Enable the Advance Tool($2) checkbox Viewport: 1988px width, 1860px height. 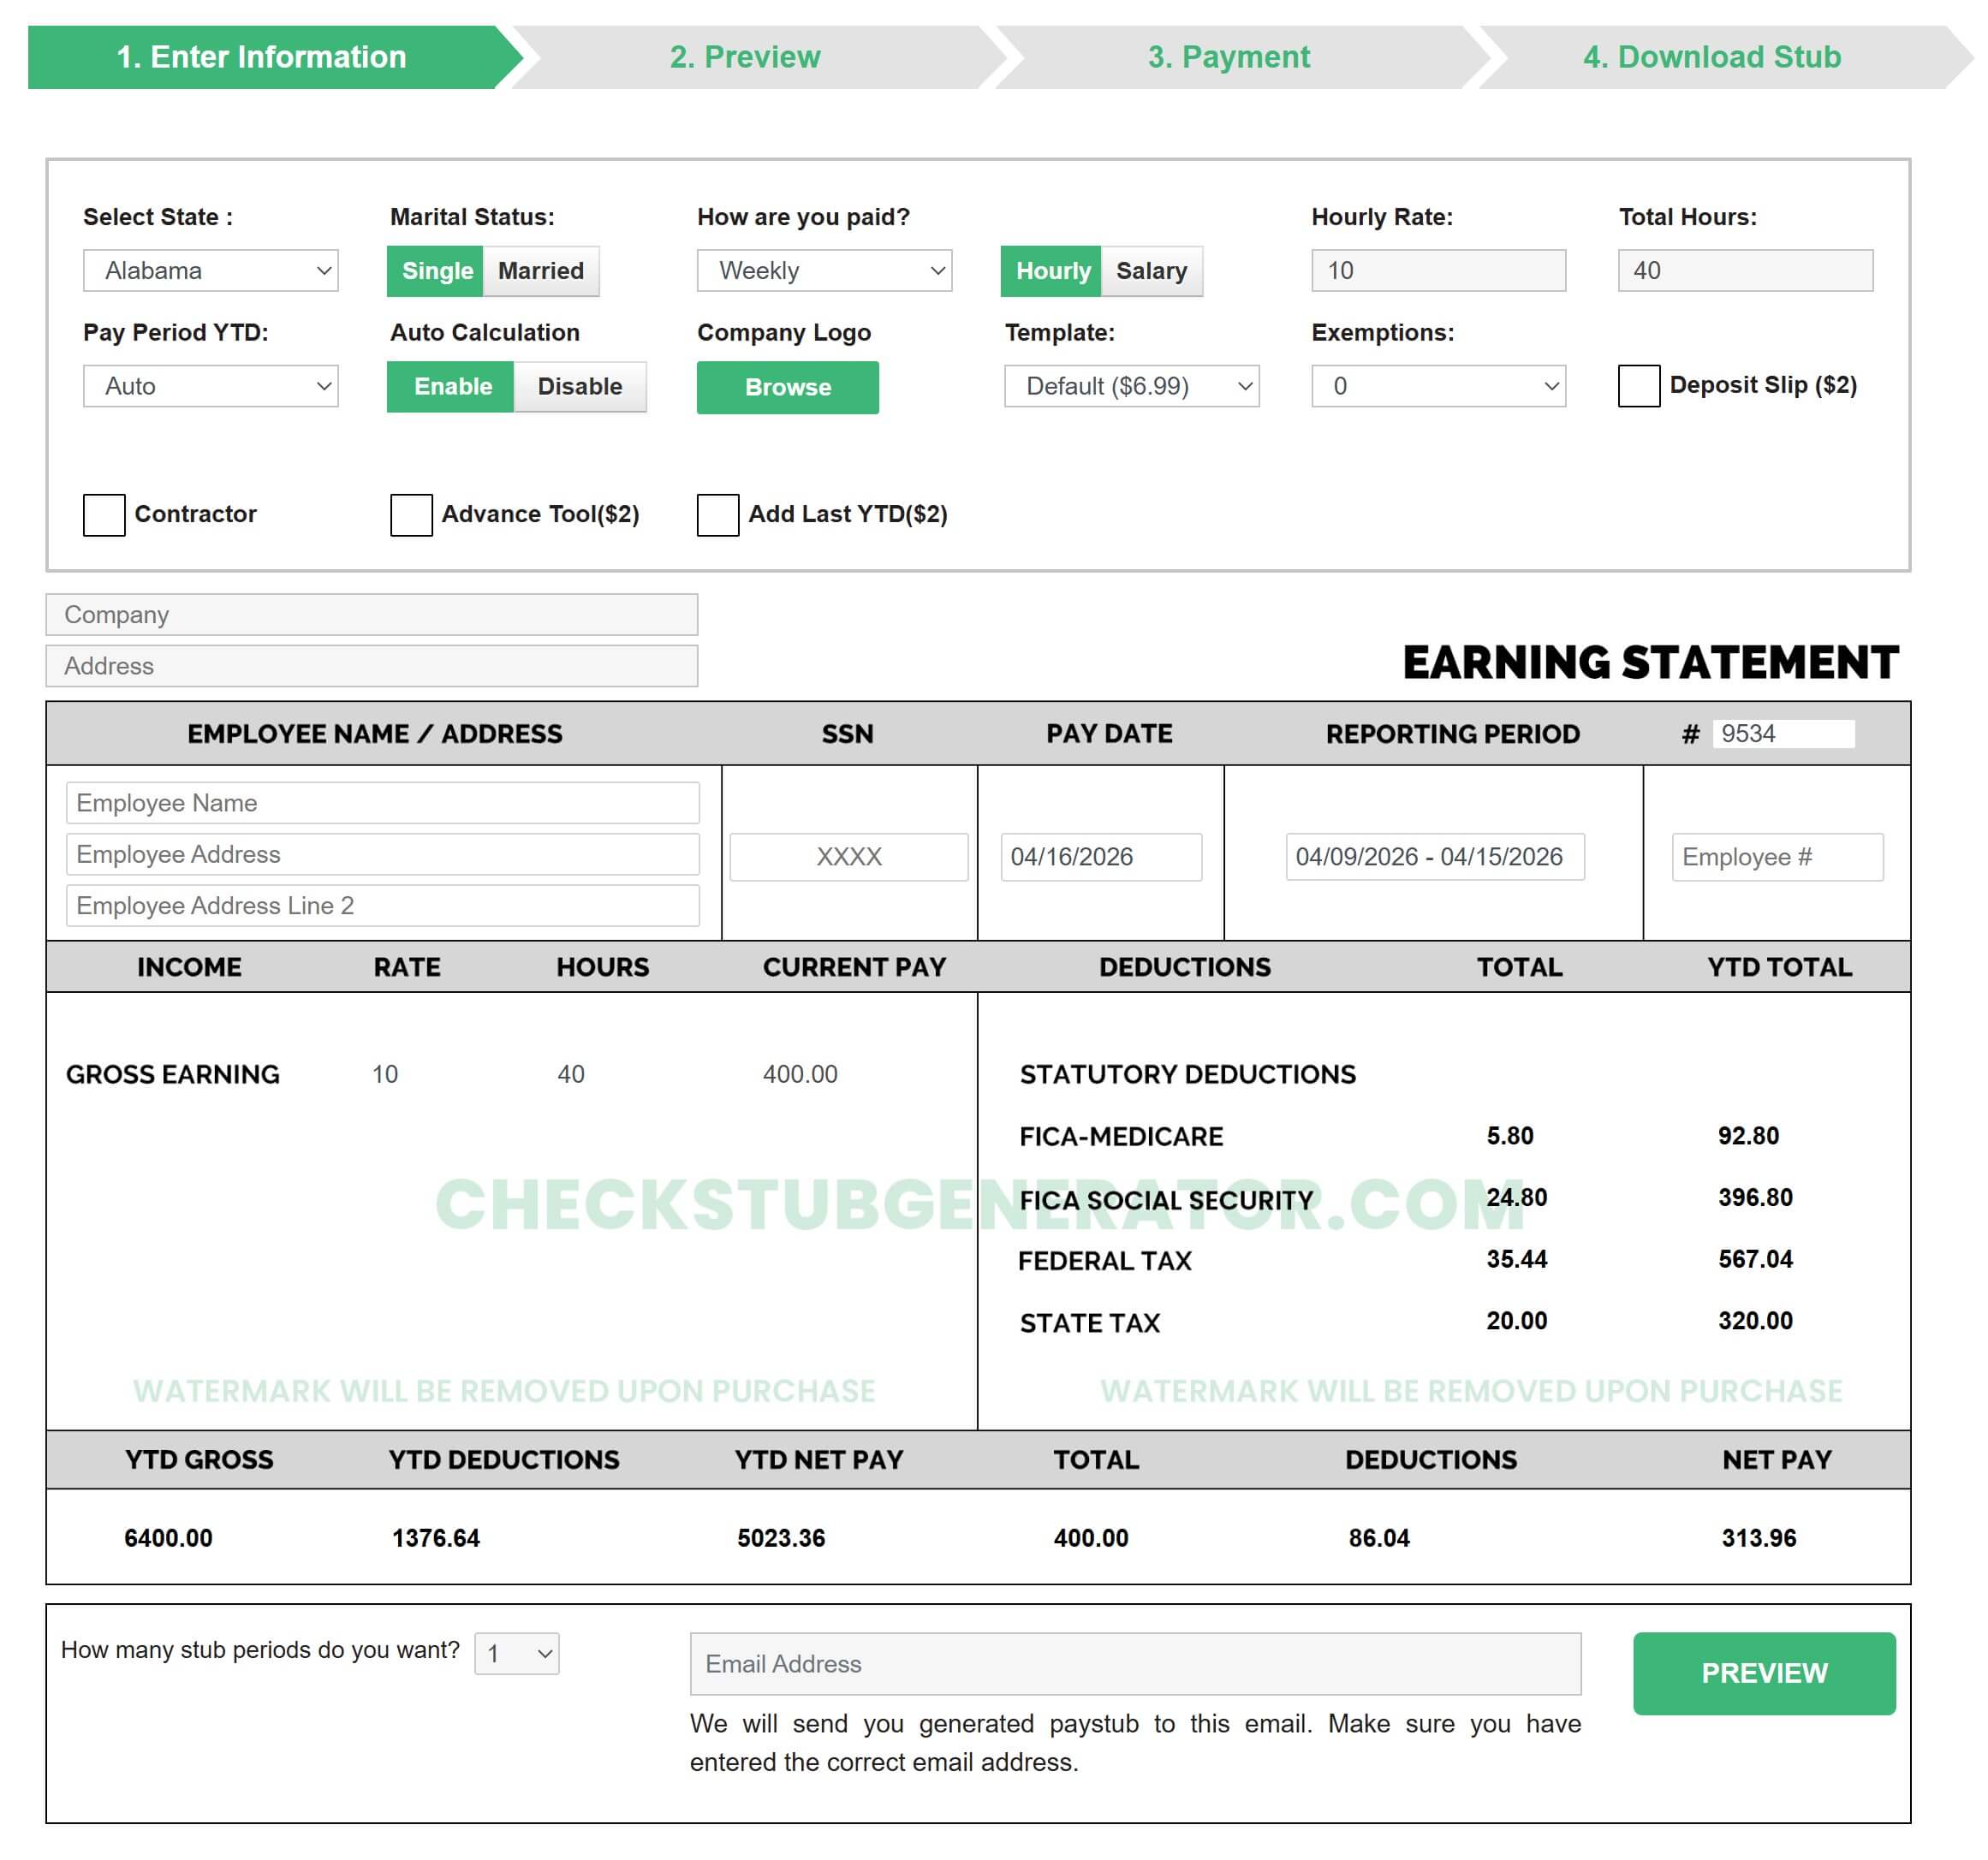tap(411, 515)
